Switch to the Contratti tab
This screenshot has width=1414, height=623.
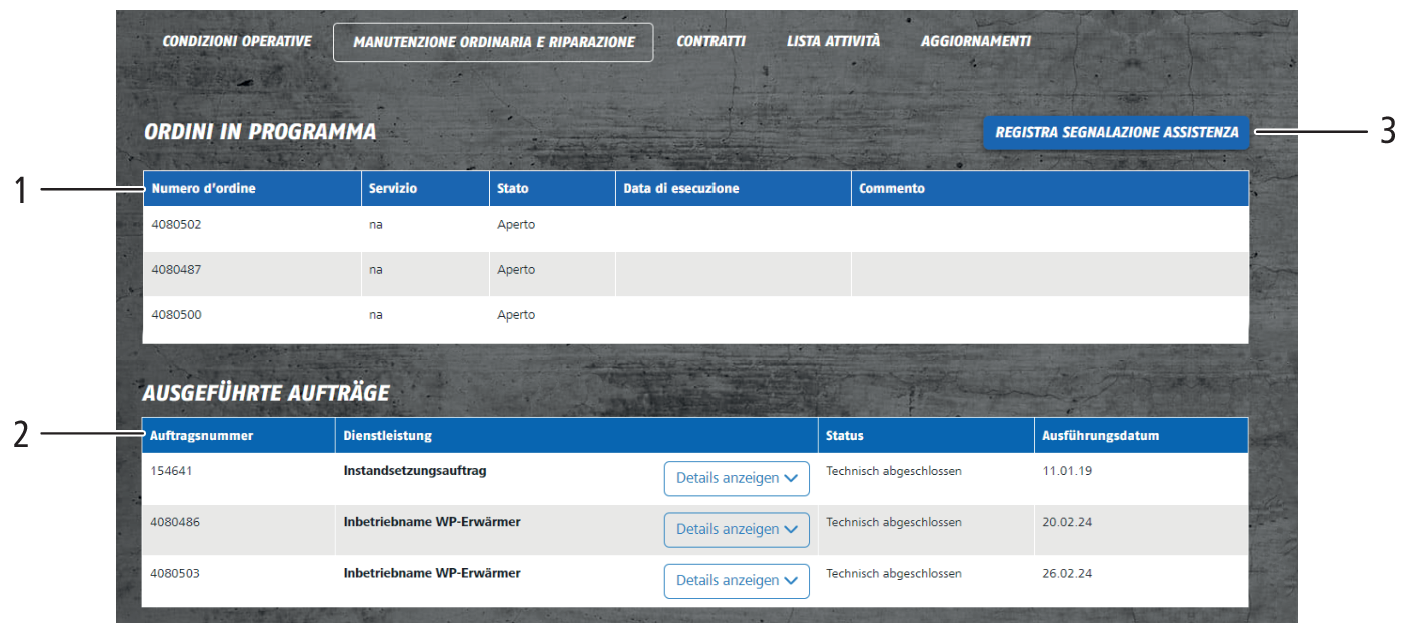pos(711,42)
